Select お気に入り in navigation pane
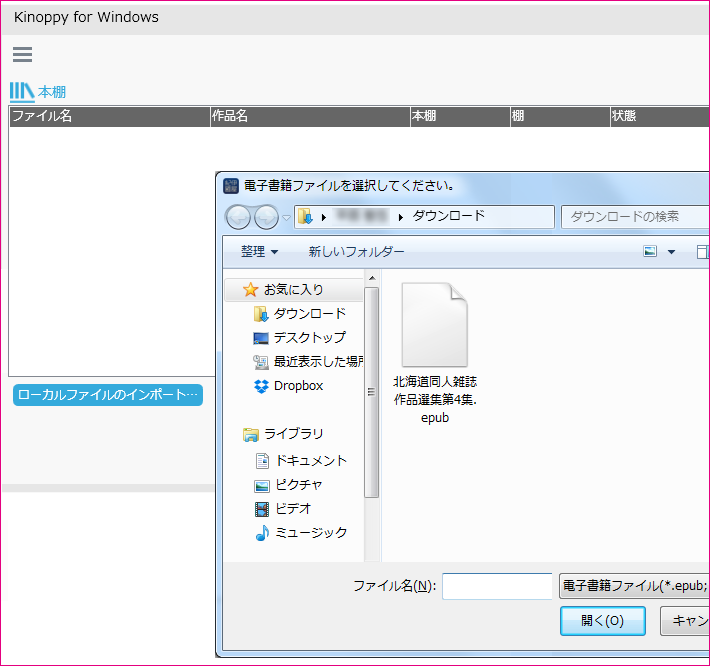The height and width of the screenshot is (666, 710). point(293,289)
